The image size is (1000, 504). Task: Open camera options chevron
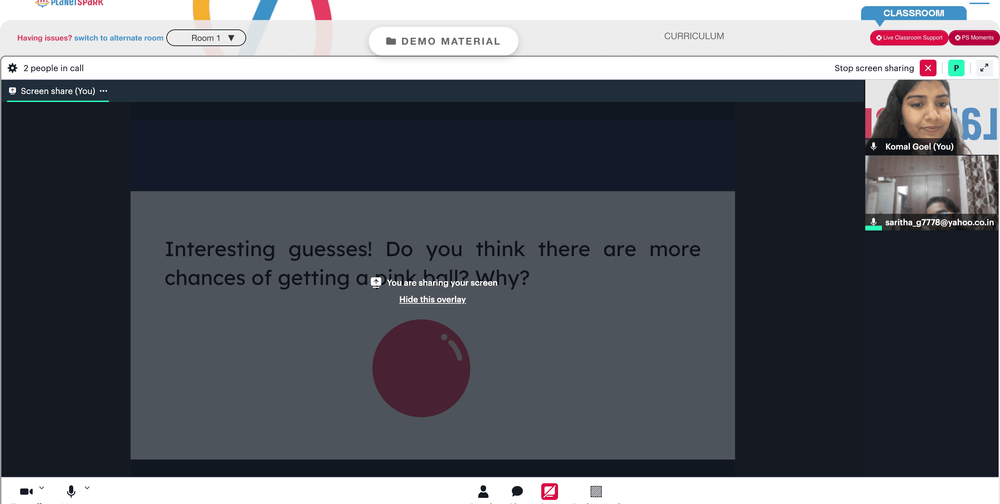(41, 488)
